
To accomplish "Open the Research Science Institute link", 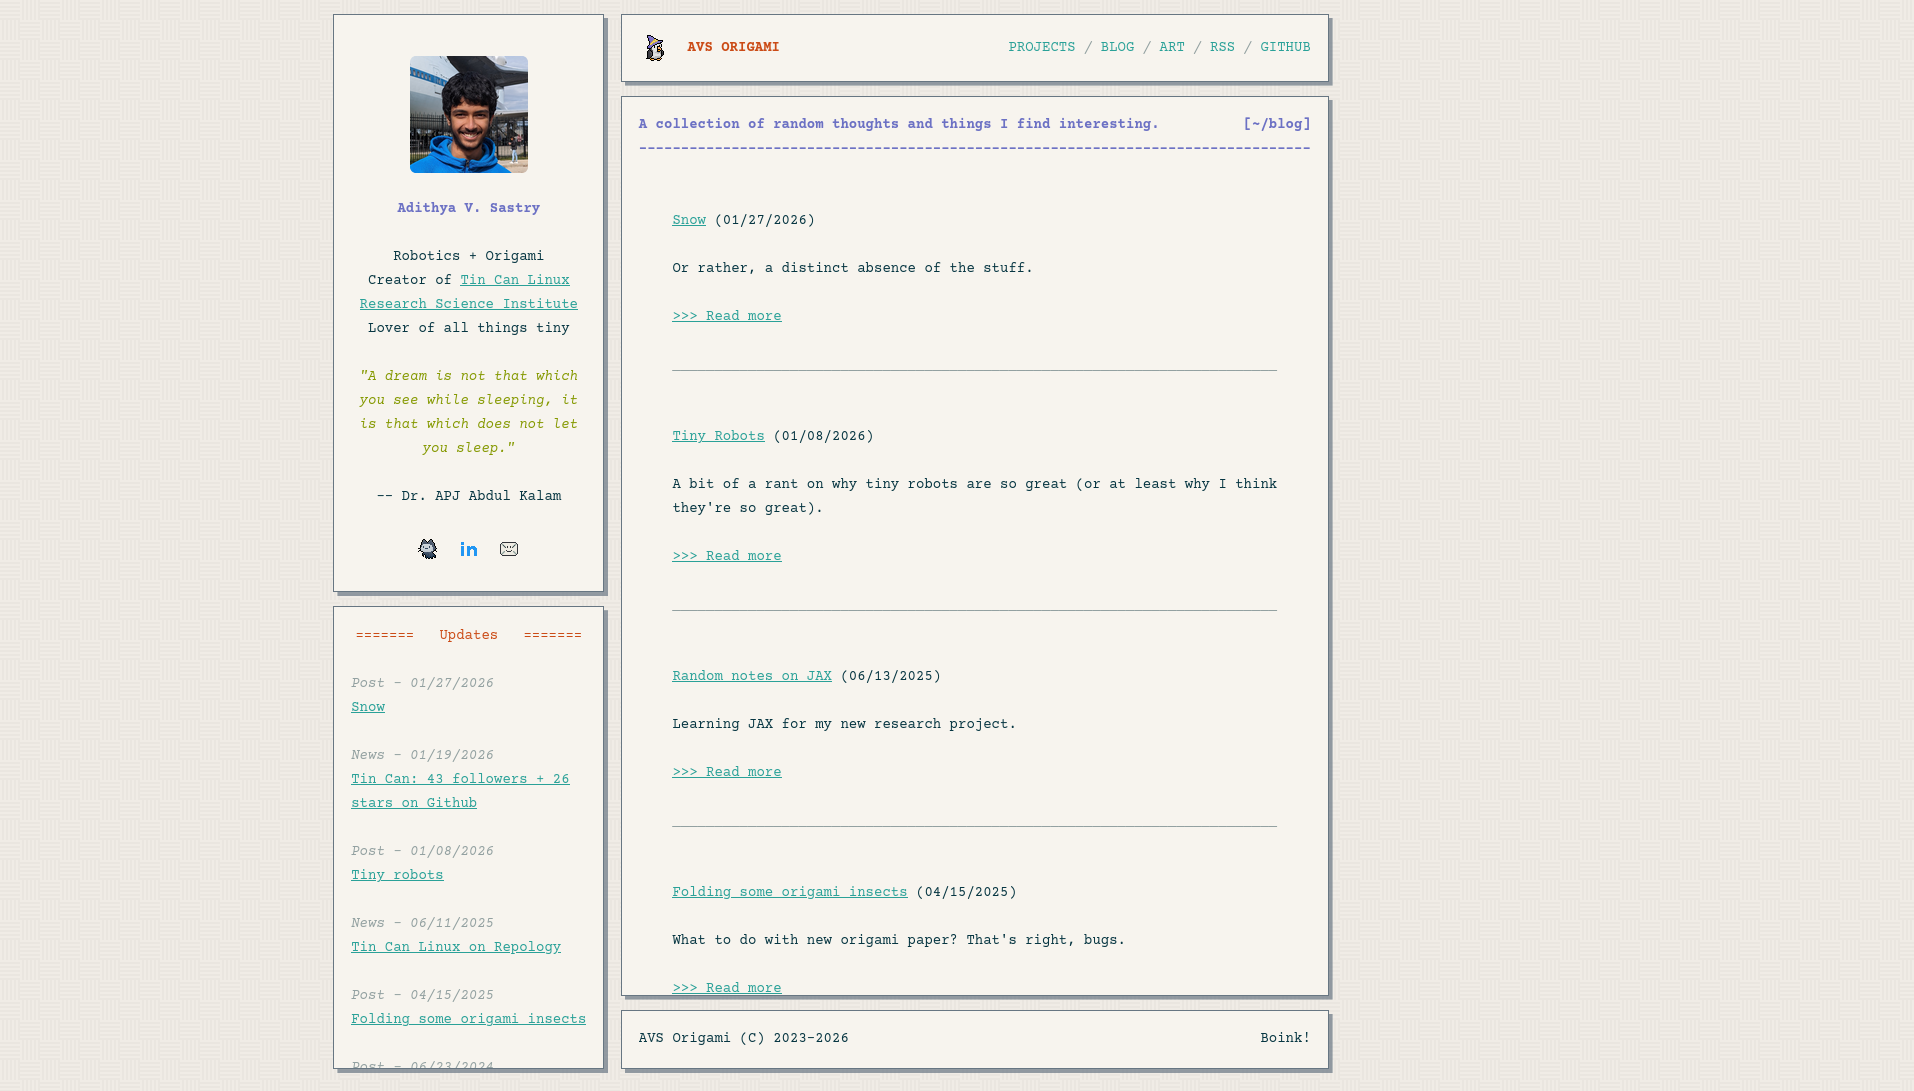I will point(468,304).
